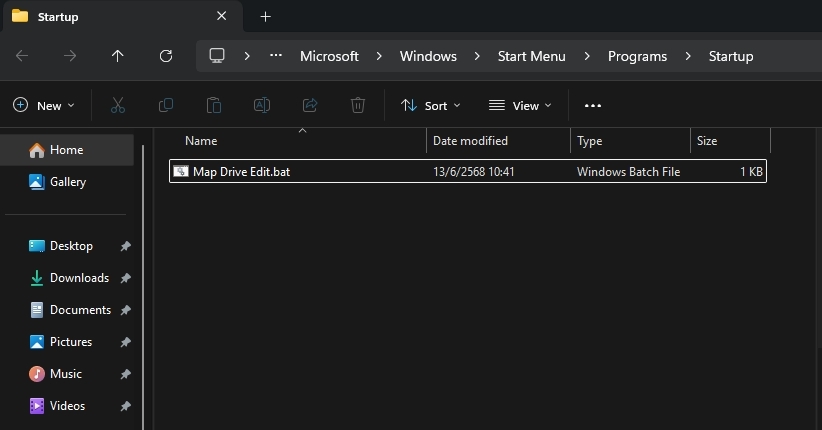Click the Delete trash can icon
Viewport: 822px width, 430px height.
pos(358,105)
